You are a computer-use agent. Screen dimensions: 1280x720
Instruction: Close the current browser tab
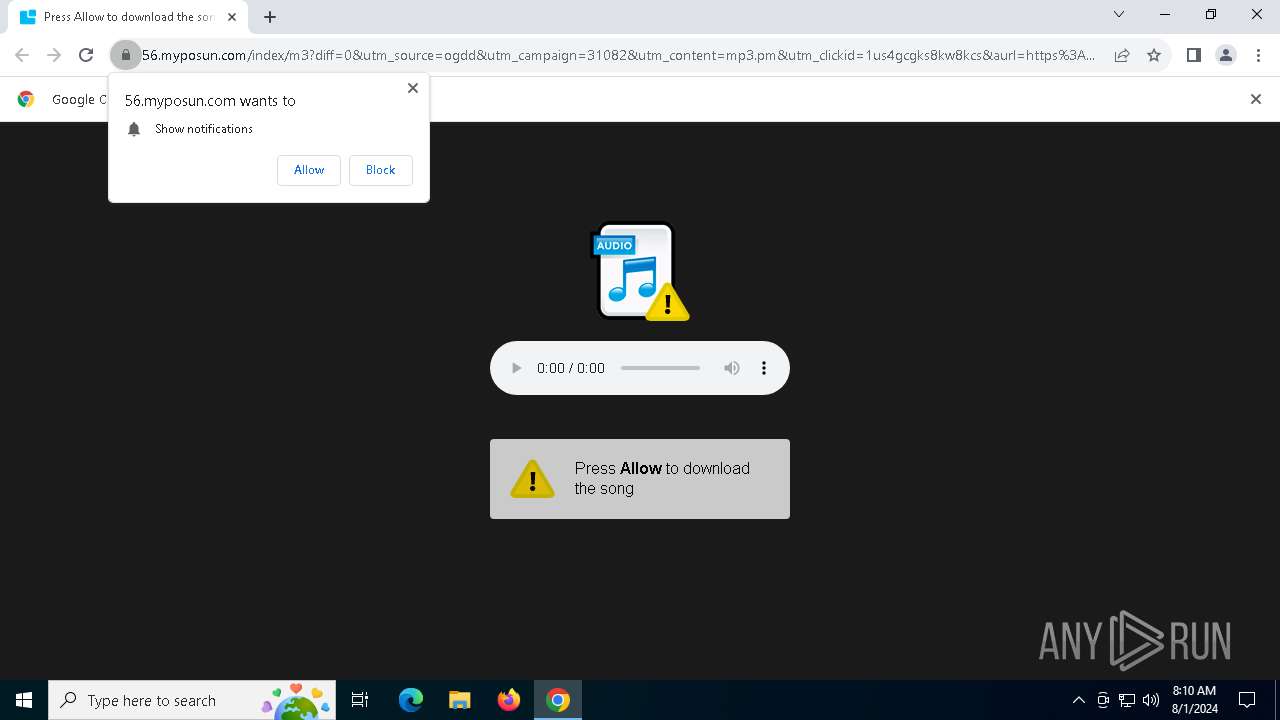coord(232,17)
